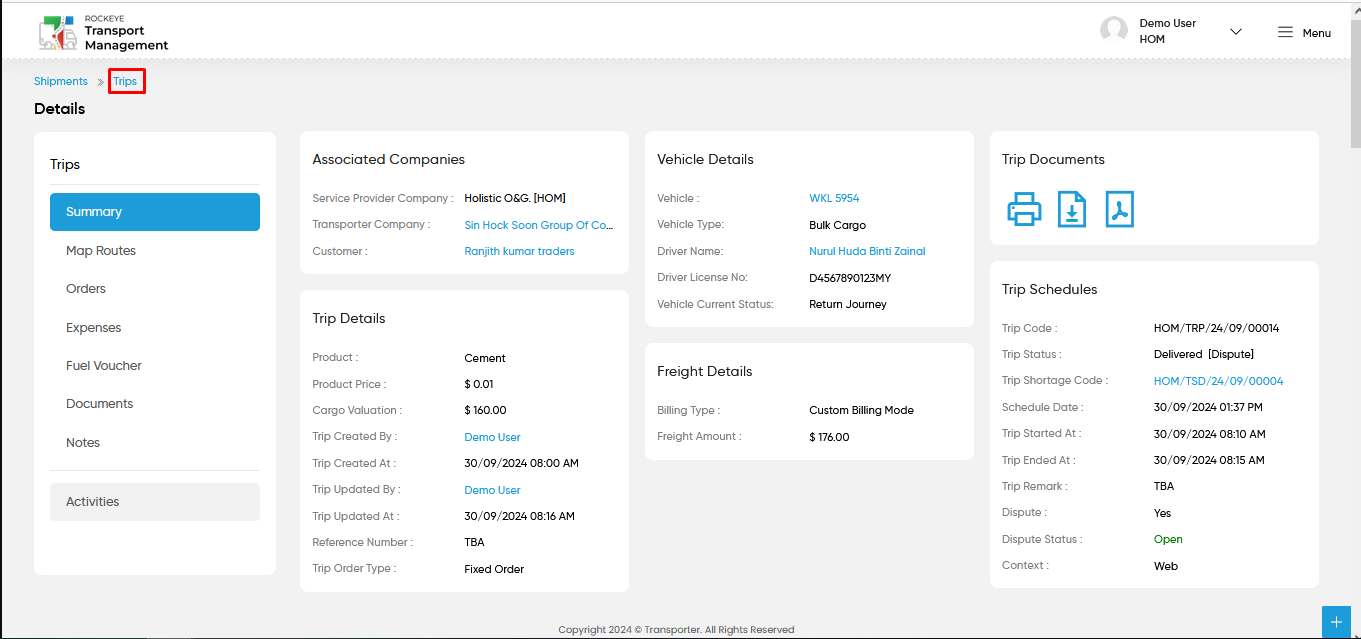Open the hamburger Menu icon

pos(1286,32)
